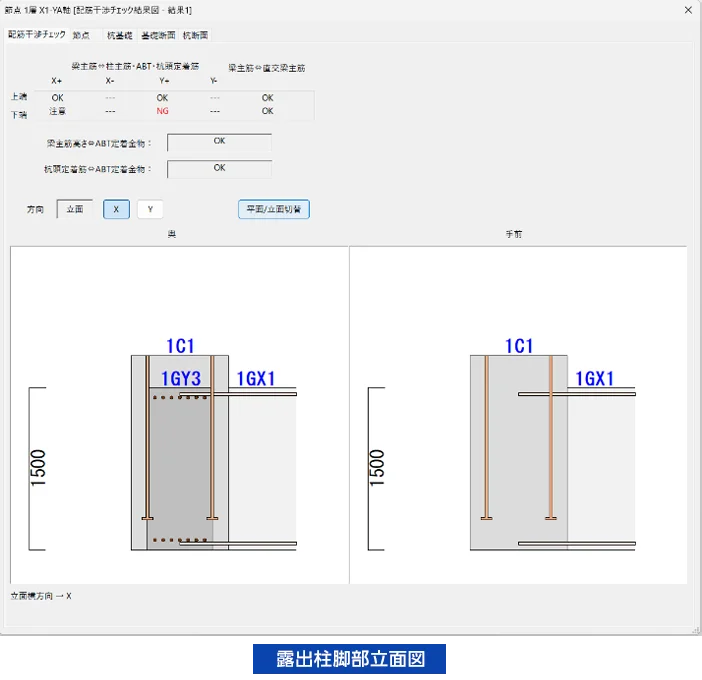Open the 節点 tab
702x680 pixels.
[x=81, y=35]
